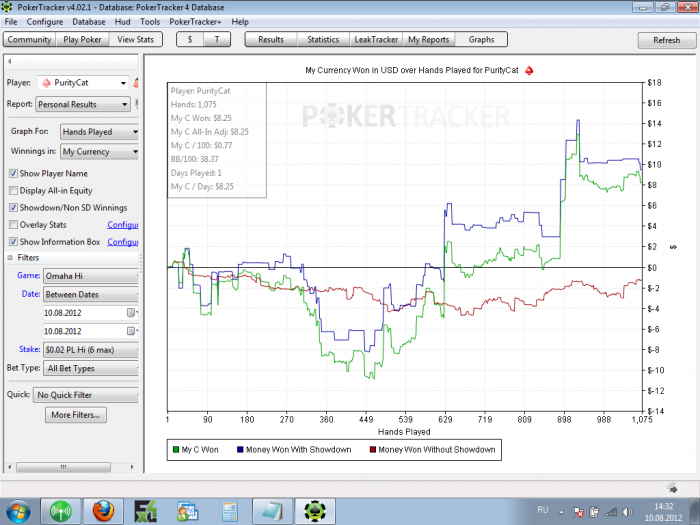700x525 pixels.
Task: Open calendar picker for first date field
Action: click(131, 312)
